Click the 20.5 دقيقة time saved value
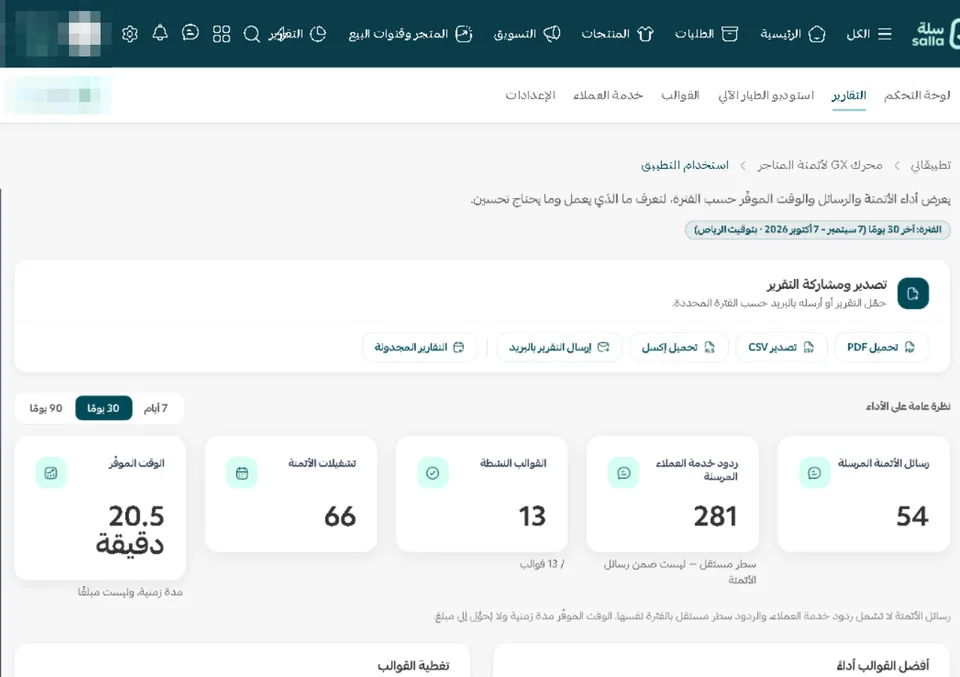 [130, 529]
